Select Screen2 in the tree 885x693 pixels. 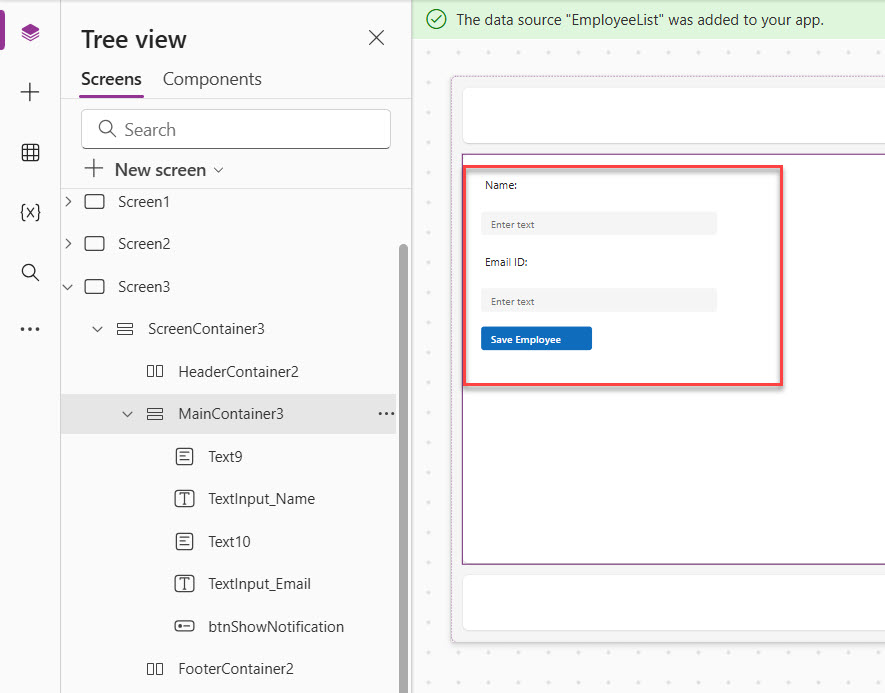tap(144, 244)
